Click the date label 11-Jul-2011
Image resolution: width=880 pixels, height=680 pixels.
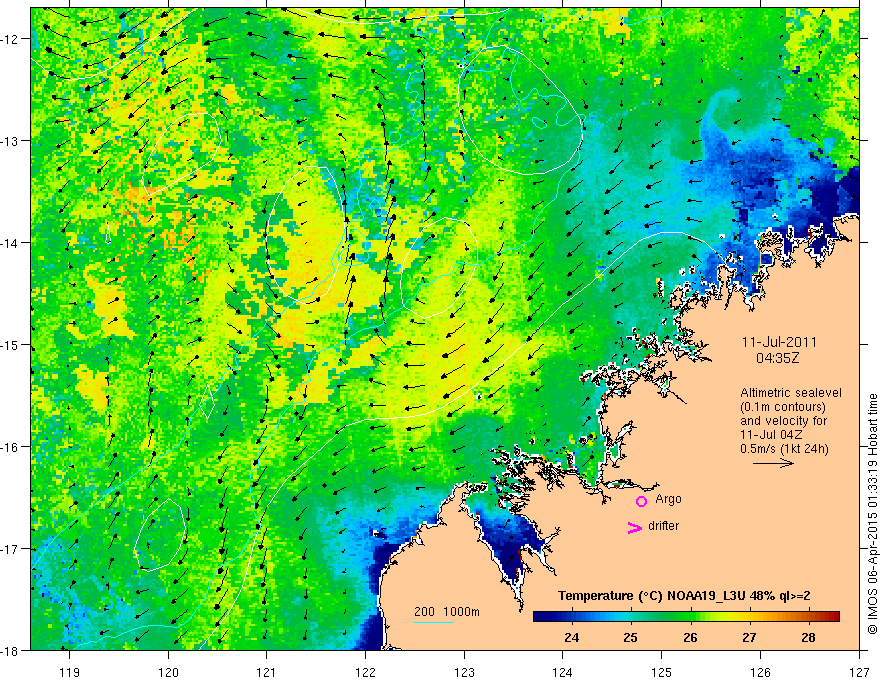tap(780, 342)
